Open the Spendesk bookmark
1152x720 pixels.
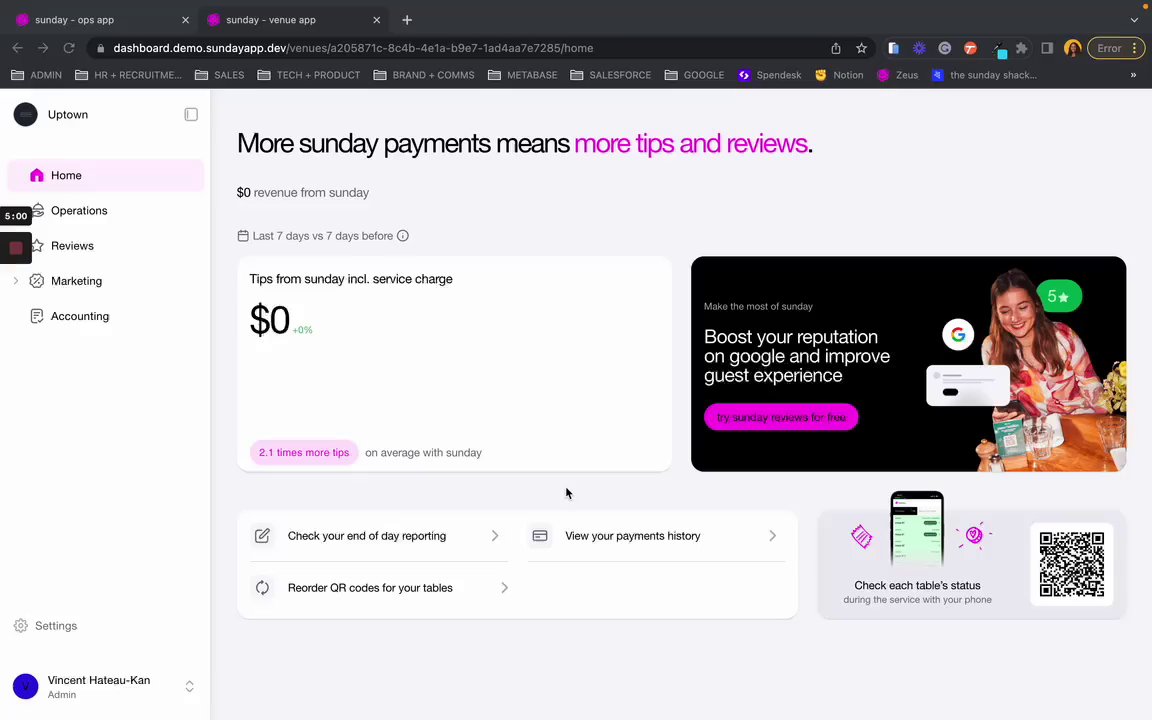tap(769, 75)
